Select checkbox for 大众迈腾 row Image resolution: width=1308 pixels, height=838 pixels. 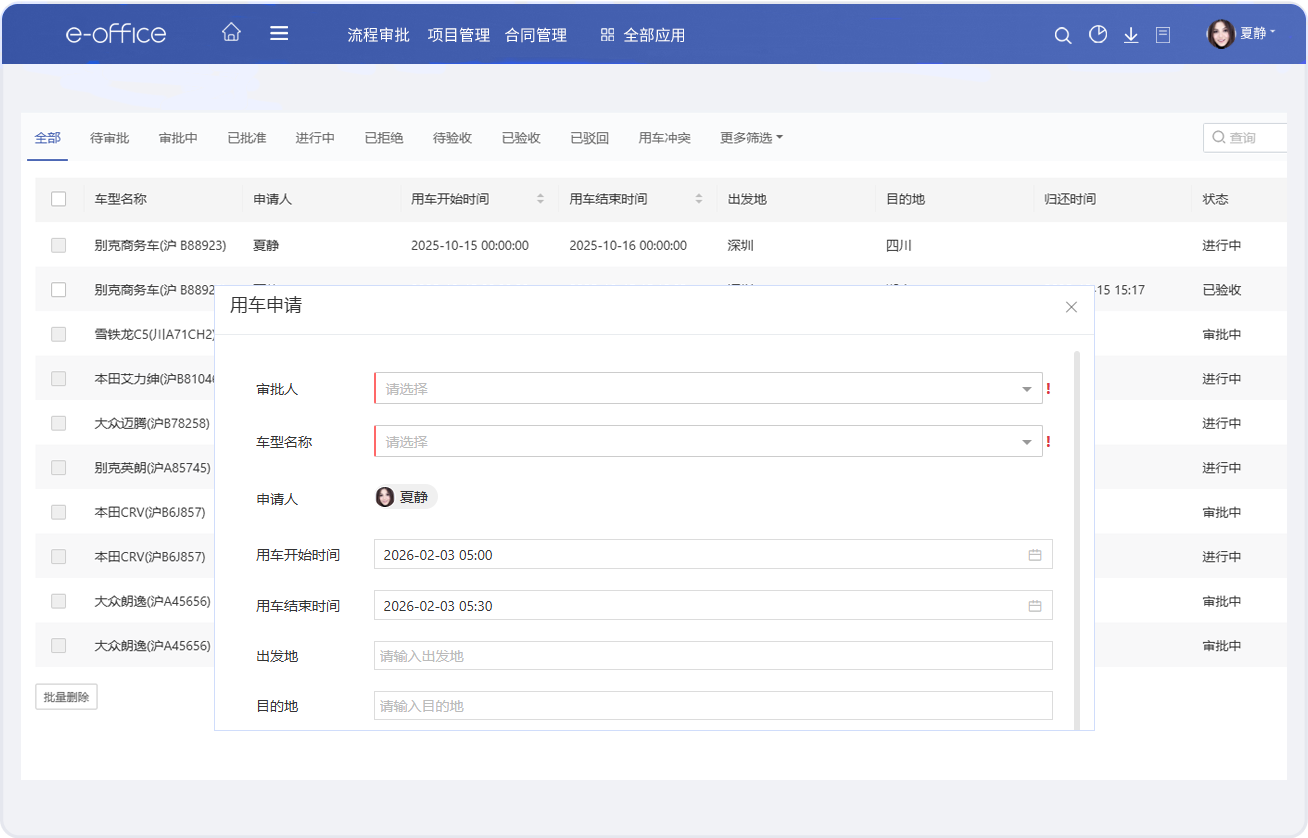coord(59,423)
